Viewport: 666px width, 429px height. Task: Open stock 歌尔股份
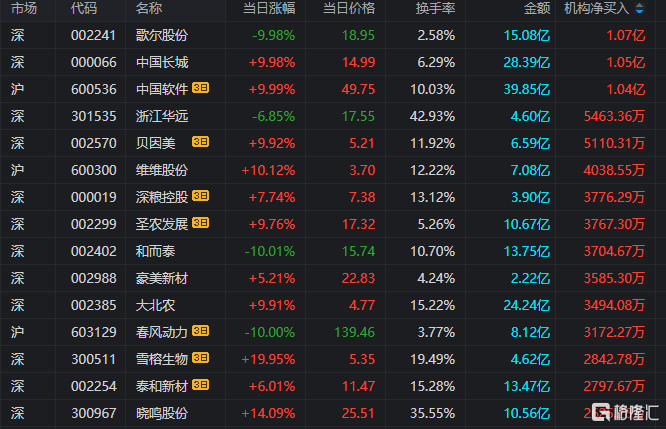[x=162, y=35]
